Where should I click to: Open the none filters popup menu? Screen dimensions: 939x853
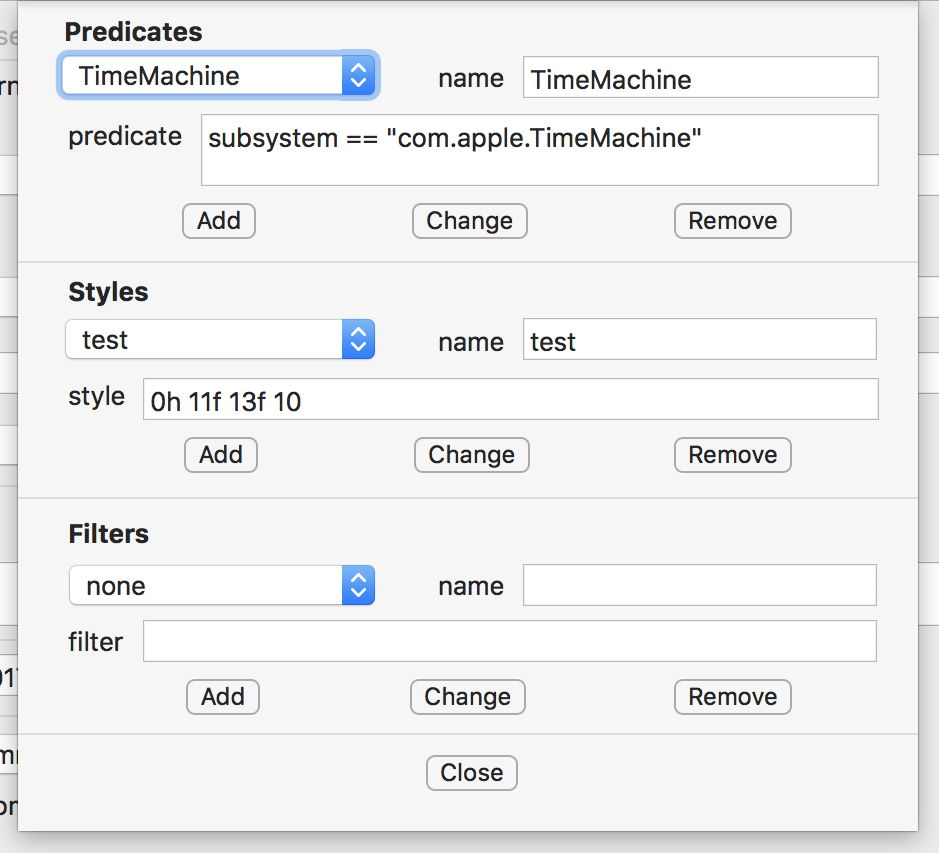(x=221, y=586)
